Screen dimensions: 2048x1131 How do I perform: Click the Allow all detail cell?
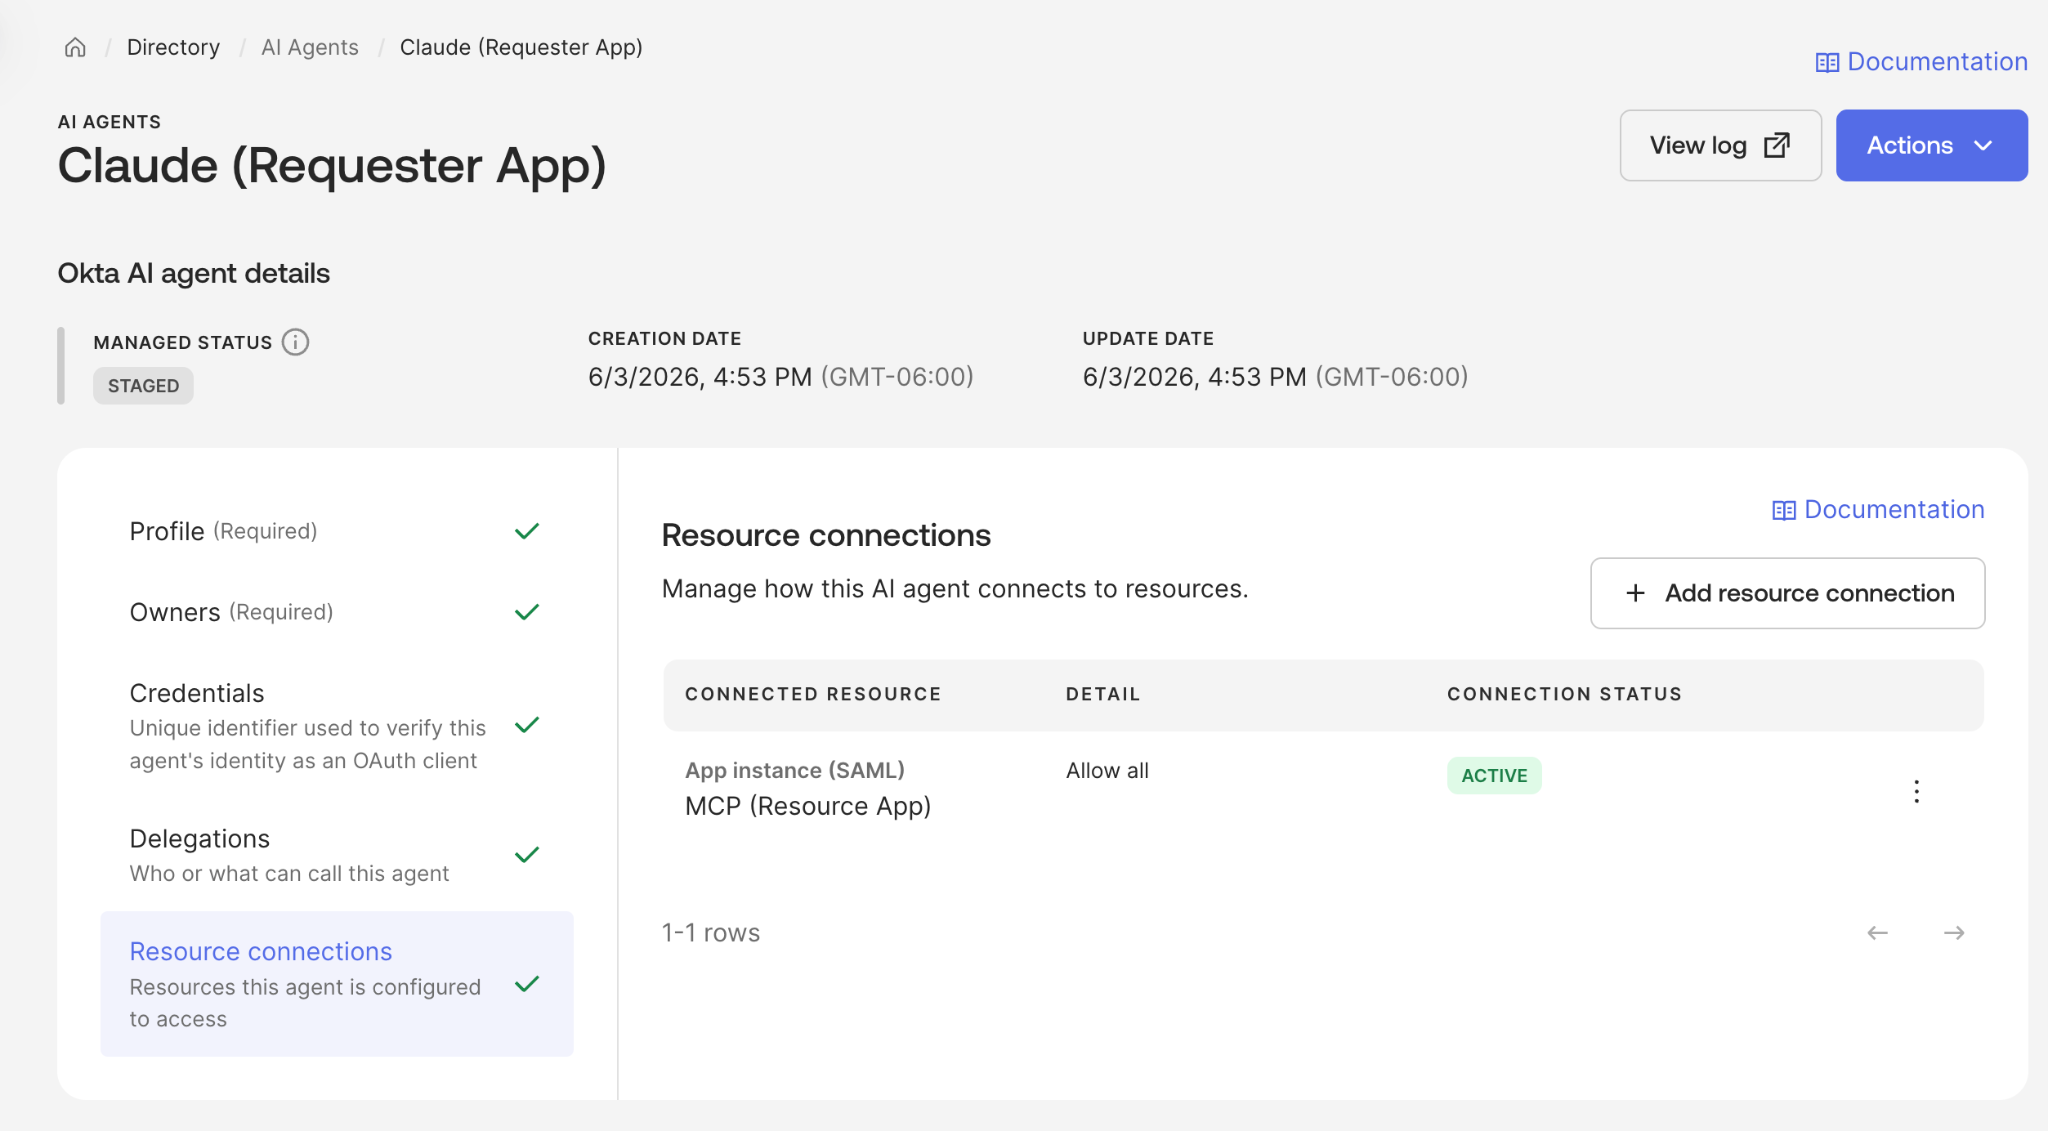point(1107,771)
